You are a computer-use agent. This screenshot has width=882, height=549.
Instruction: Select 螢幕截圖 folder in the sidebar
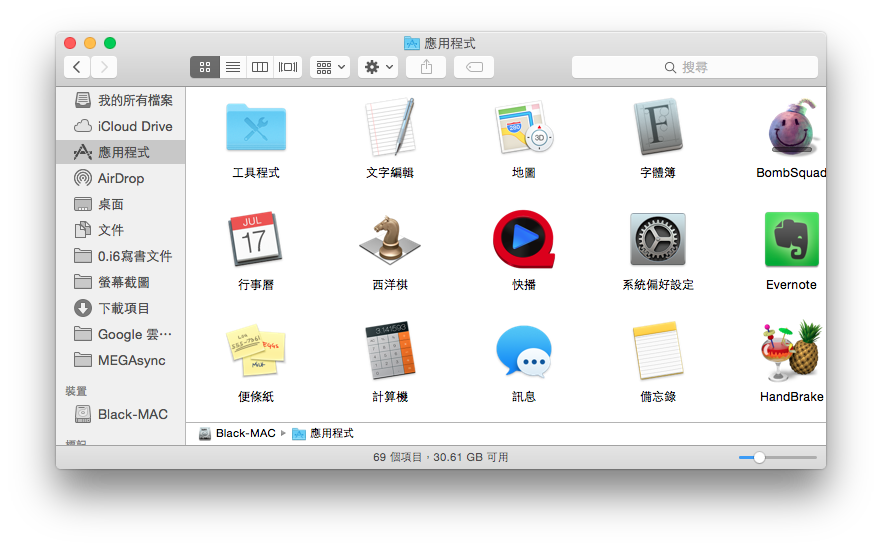tap(120, 282)
